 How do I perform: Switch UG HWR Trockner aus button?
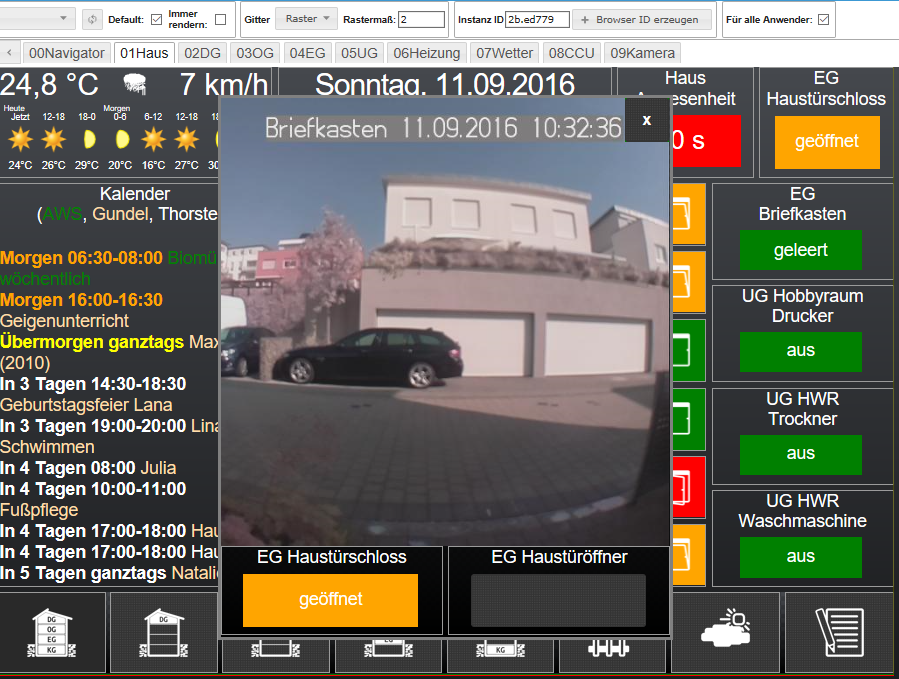[801, 454]
